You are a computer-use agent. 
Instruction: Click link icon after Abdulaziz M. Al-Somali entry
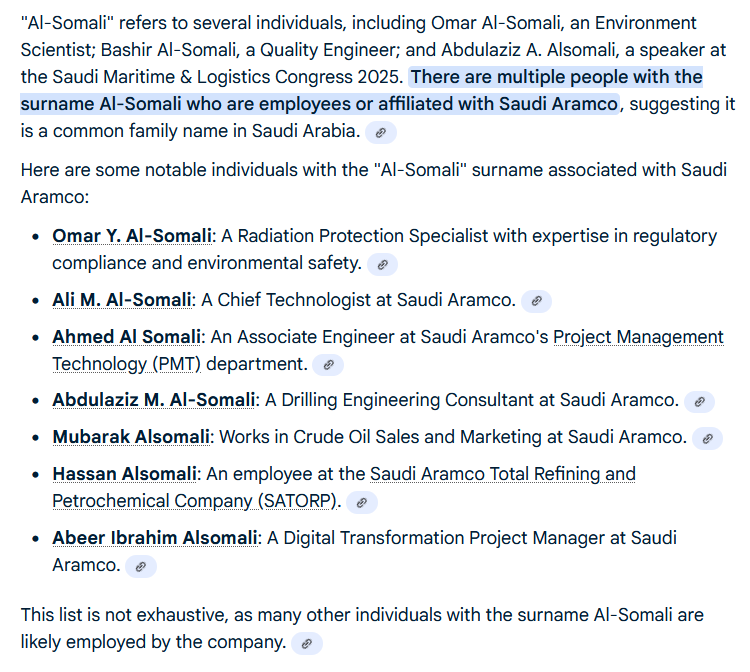(699, 401)
